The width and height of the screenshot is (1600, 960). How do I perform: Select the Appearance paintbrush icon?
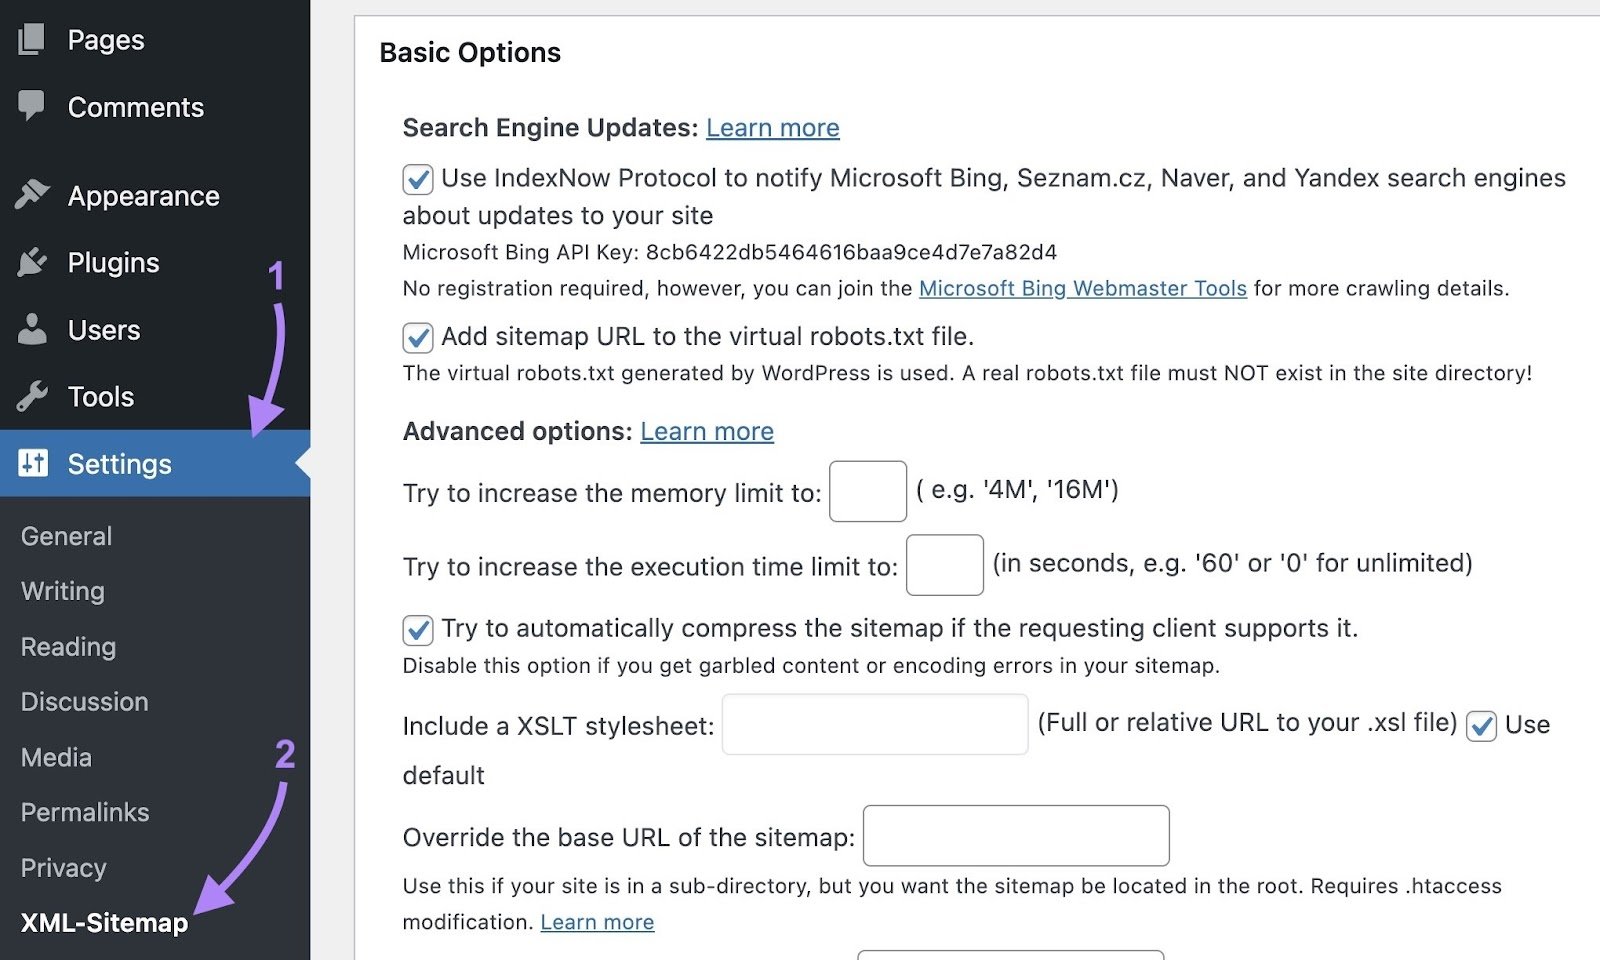point(33,194)
